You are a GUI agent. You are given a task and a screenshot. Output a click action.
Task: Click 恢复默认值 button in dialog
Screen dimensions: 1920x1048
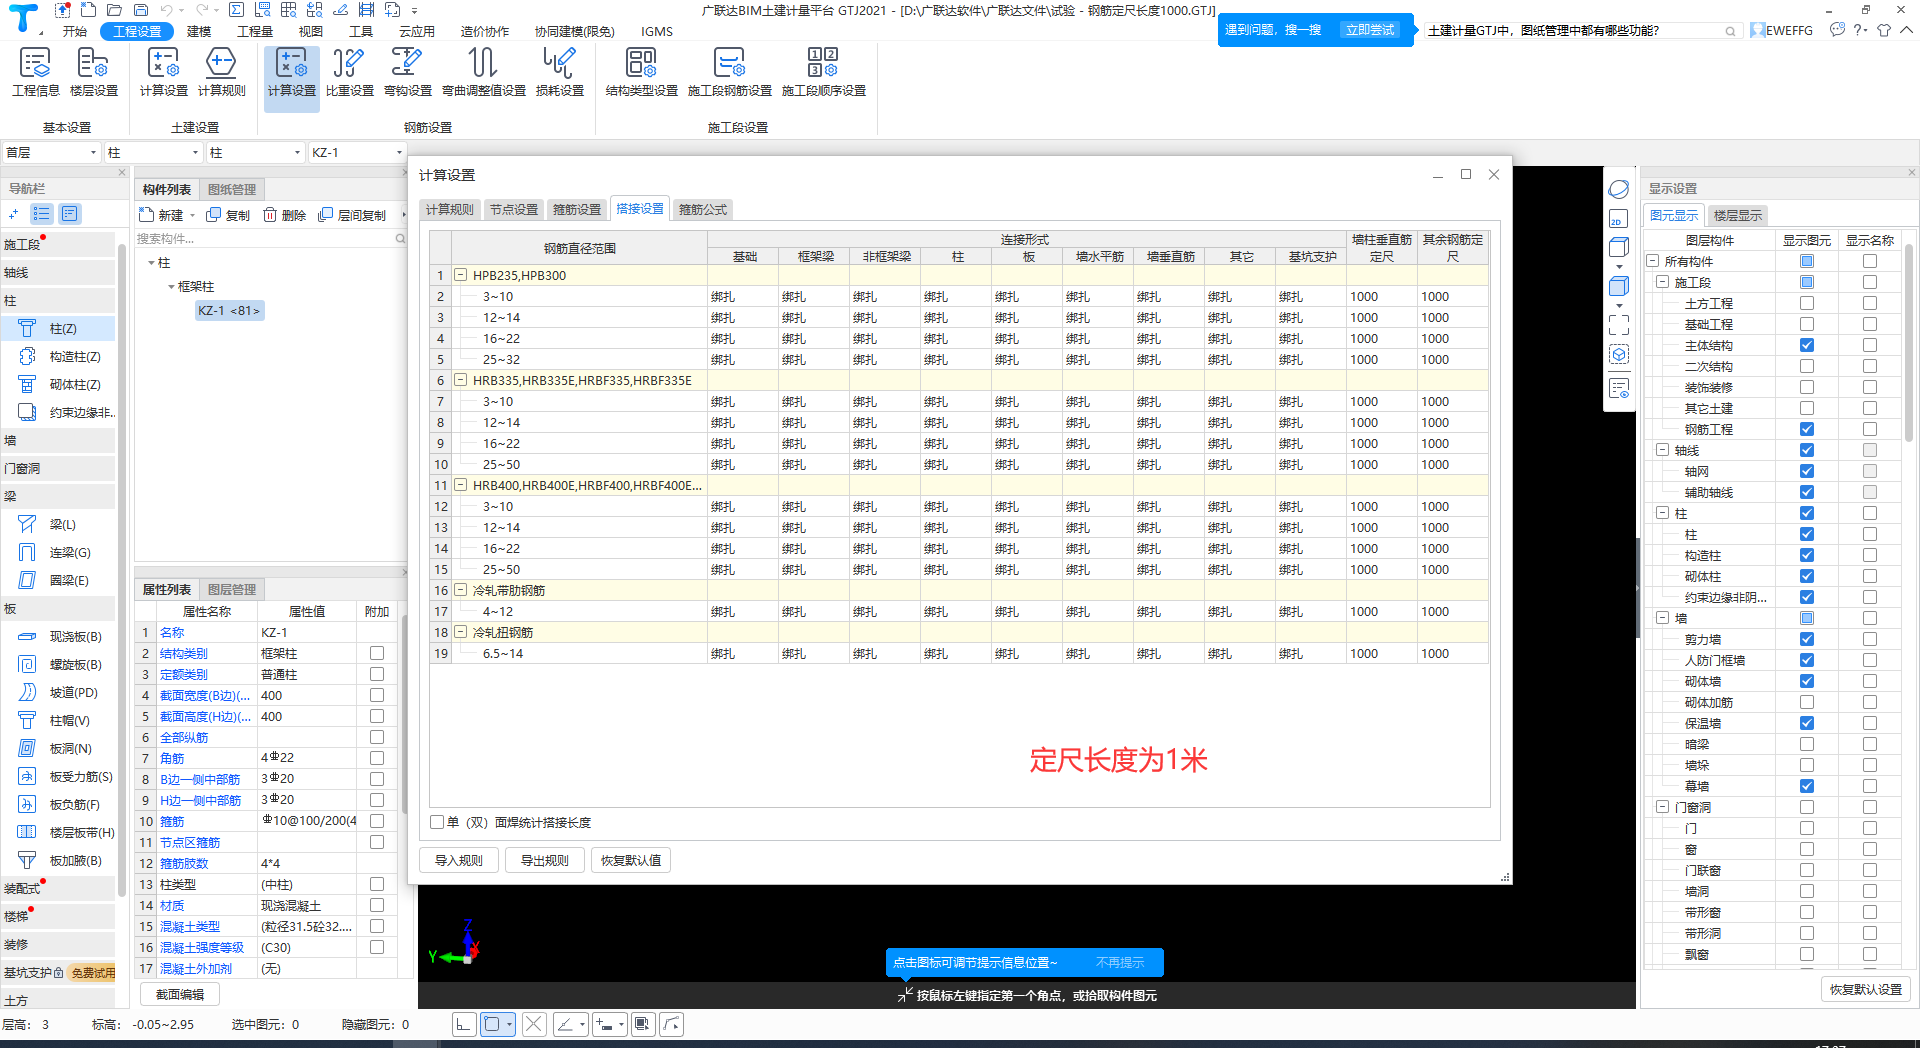coord(631,860)
